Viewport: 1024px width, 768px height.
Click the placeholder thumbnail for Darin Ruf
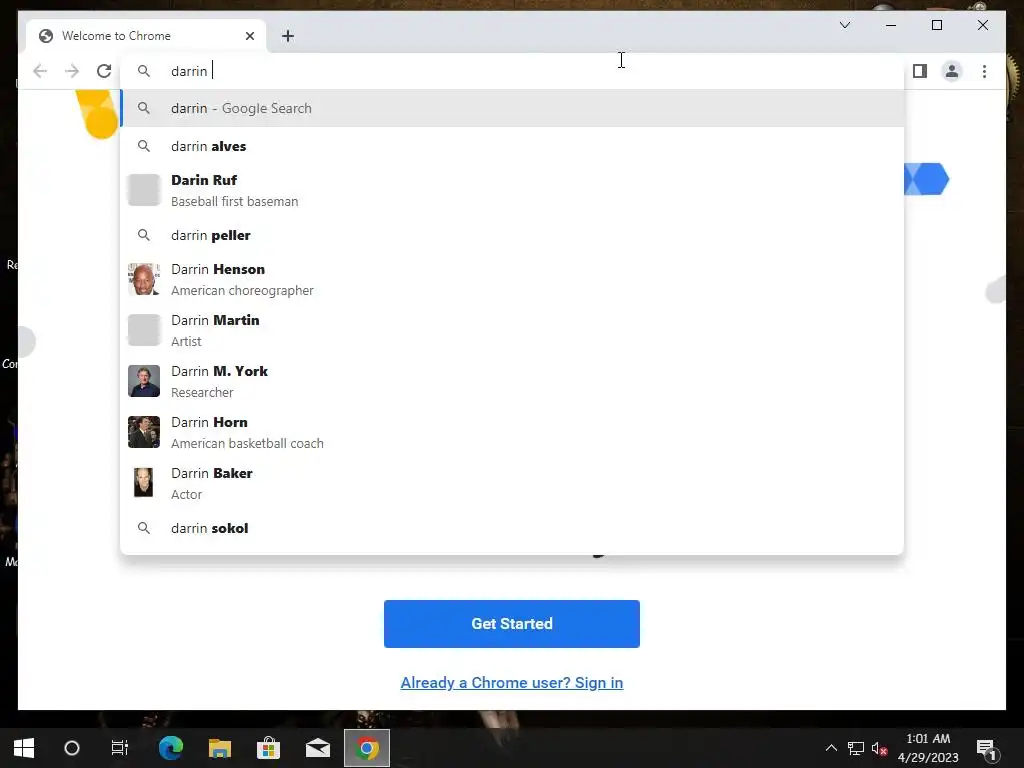pyautogui.click(x=144, y=190)
